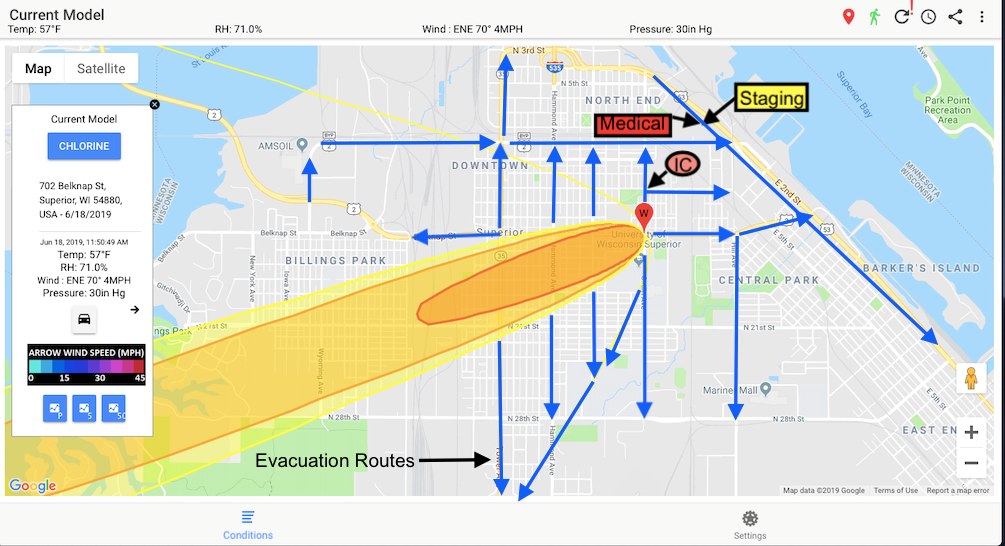This screenshot has height=546, width=1005.
Task: Click the chart button labeled 50
Action: pos(113,408)
